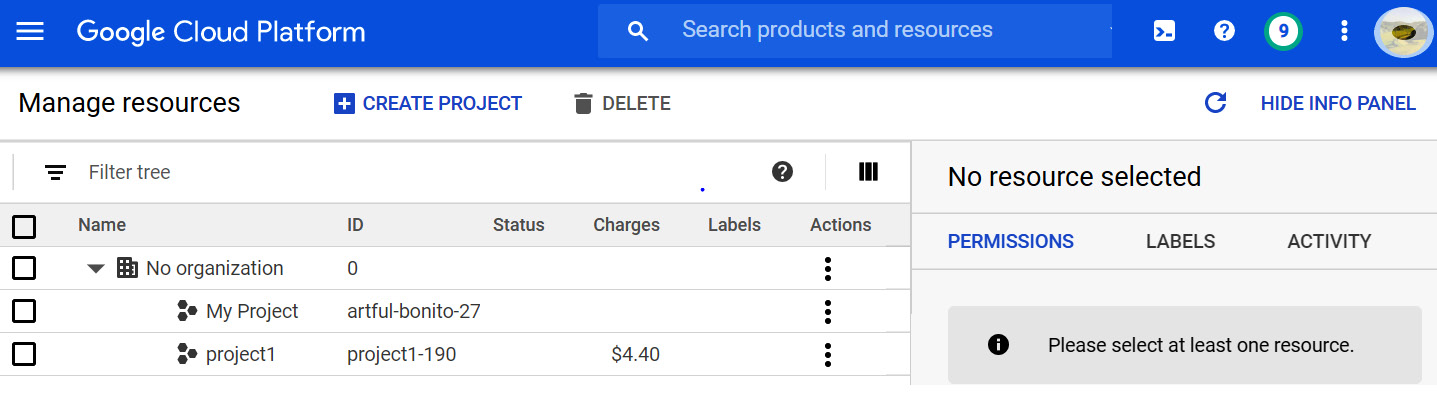Click the Actions column header
The width and height of the screenshot is (1437, 394).
click(x=841, y=225)
